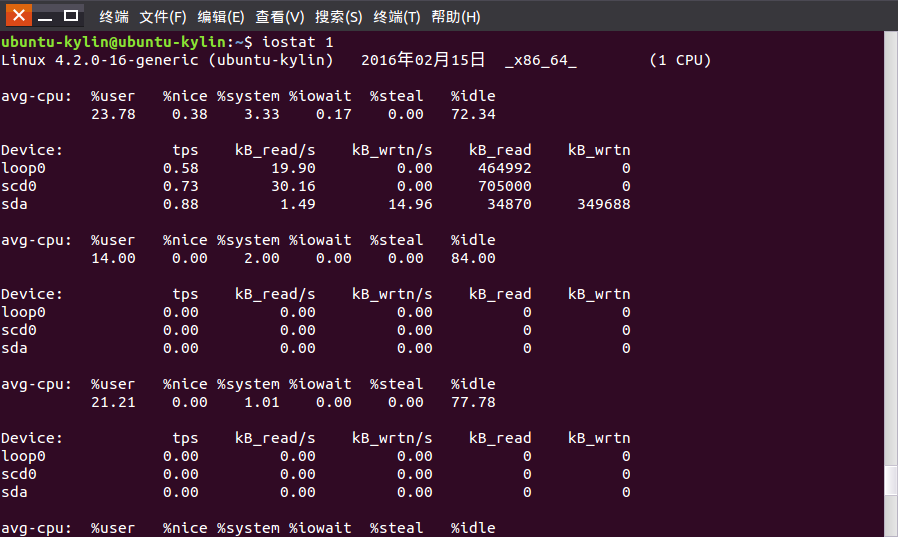This screenshot has width=898, height=537.
Task: Click the first 'kB_wrtn/s' column header
Action: click(392, 150)
